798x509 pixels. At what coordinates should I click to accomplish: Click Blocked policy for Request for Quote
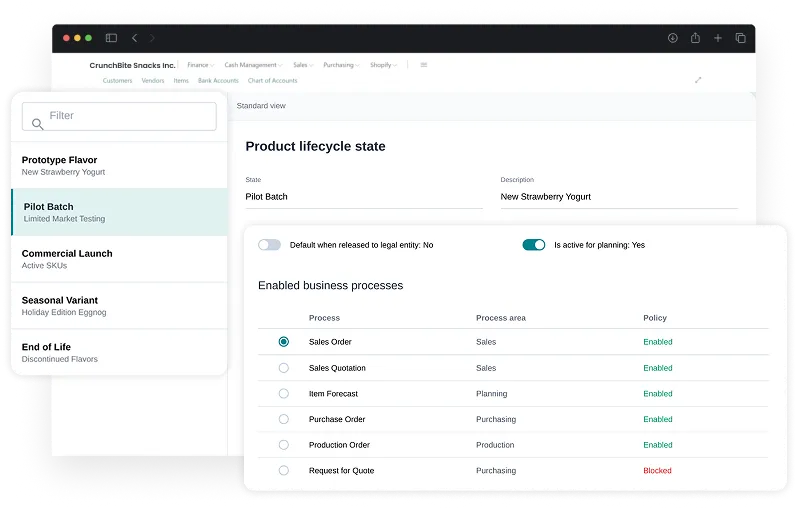coord(657,470)
